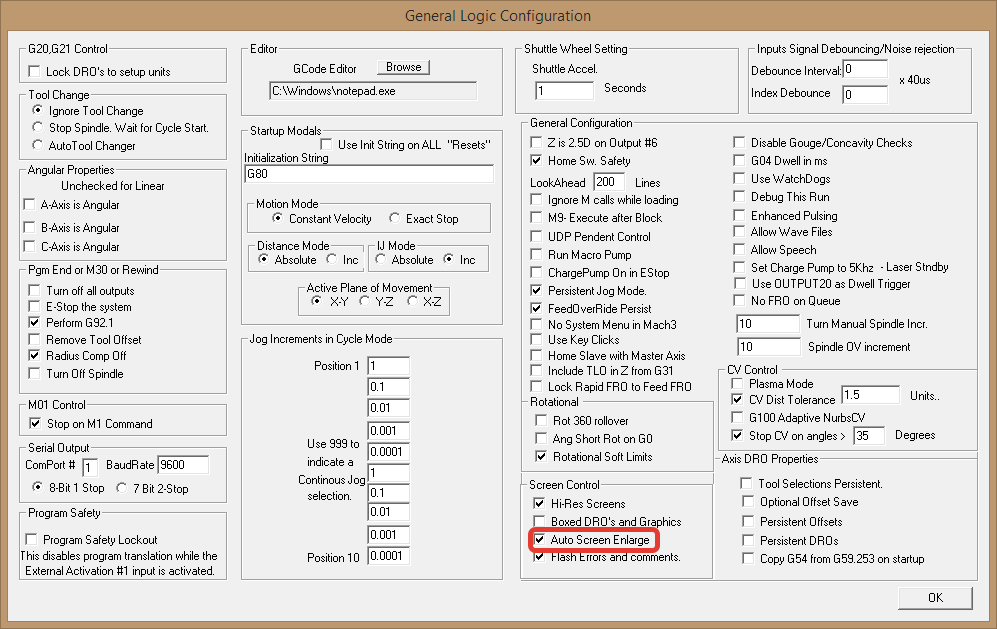The height and width of the screenshot is (629, 997).
Task: Select Absolute in IJ Mode
Action: 380,259
